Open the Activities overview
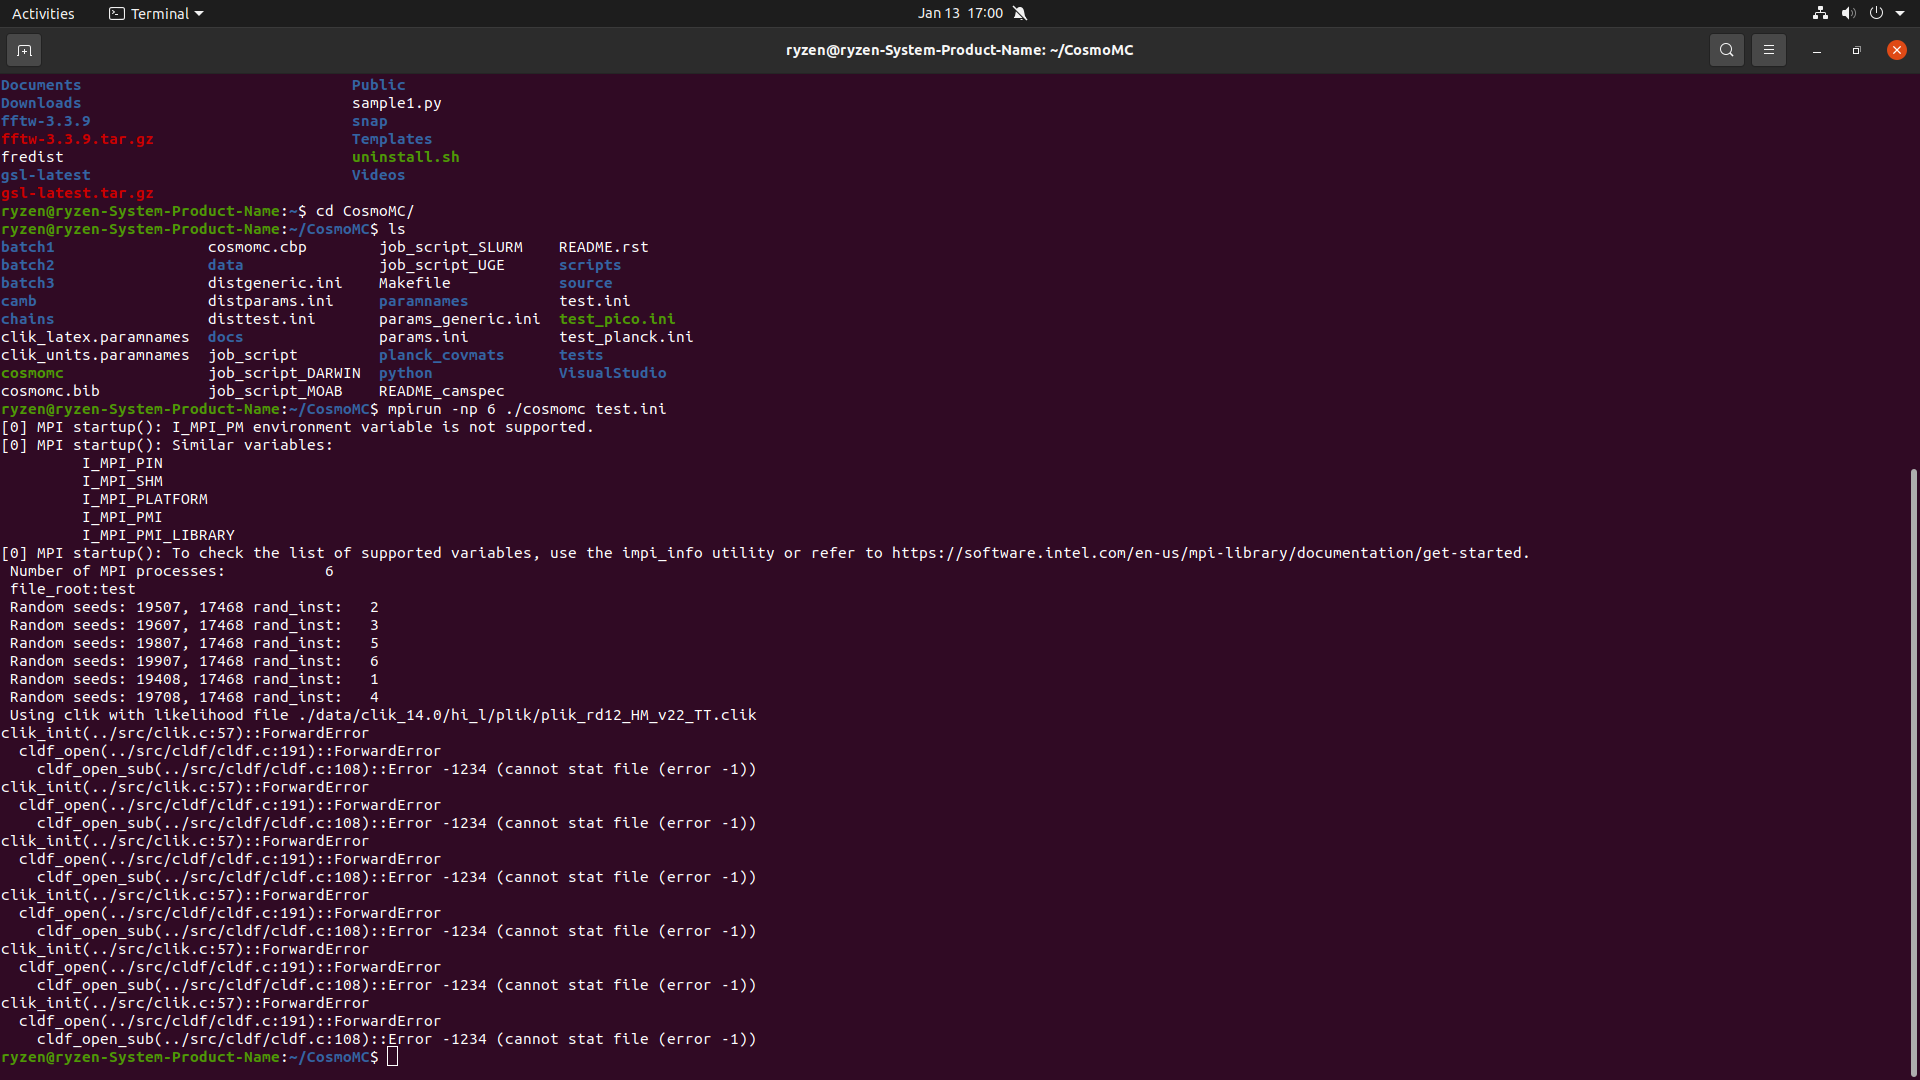 click(x=43, y=13)
